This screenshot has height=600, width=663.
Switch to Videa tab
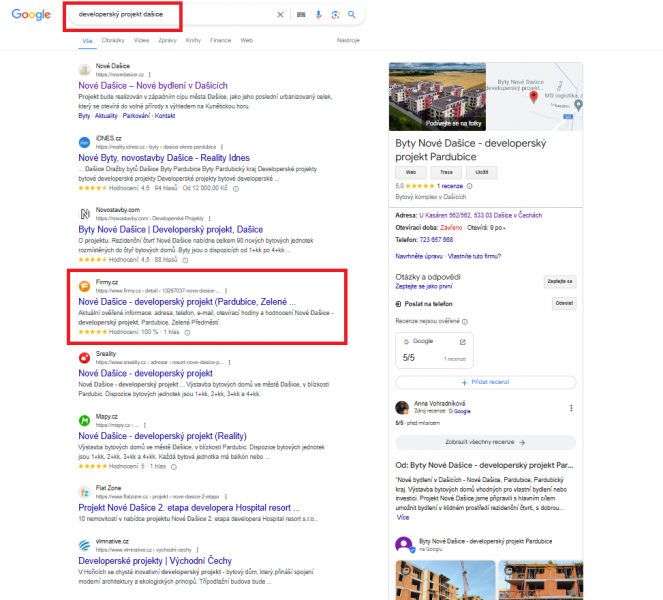click(x=141, y=40)
